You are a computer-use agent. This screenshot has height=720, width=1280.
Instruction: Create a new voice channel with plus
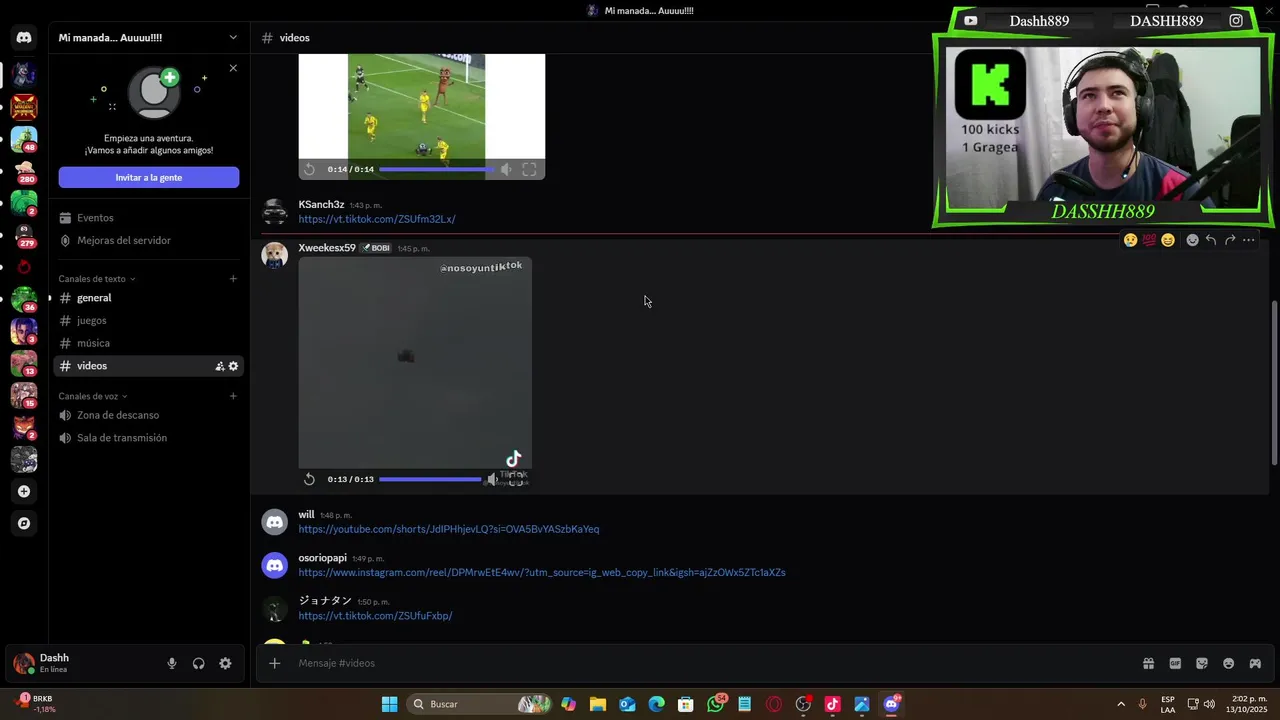pos(233,396)
